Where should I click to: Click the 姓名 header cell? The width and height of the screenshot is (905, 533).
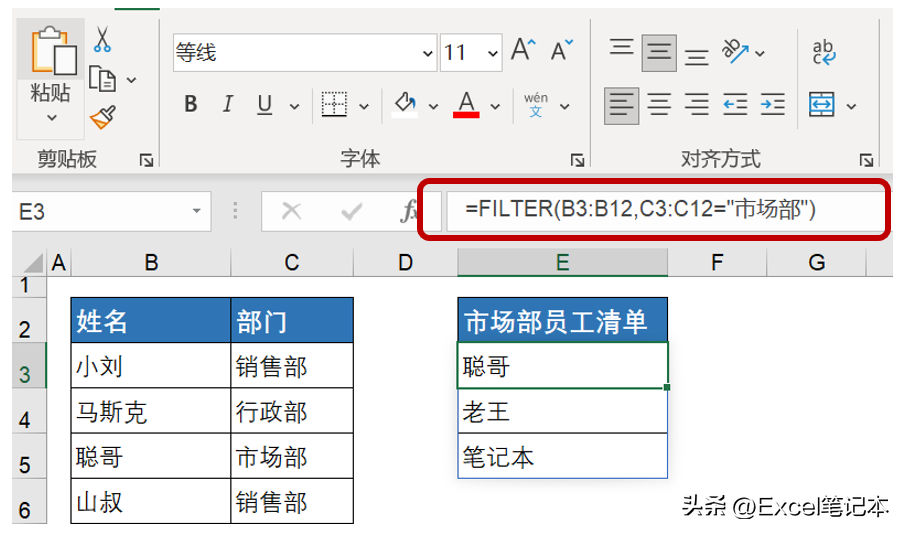[151, 320]
